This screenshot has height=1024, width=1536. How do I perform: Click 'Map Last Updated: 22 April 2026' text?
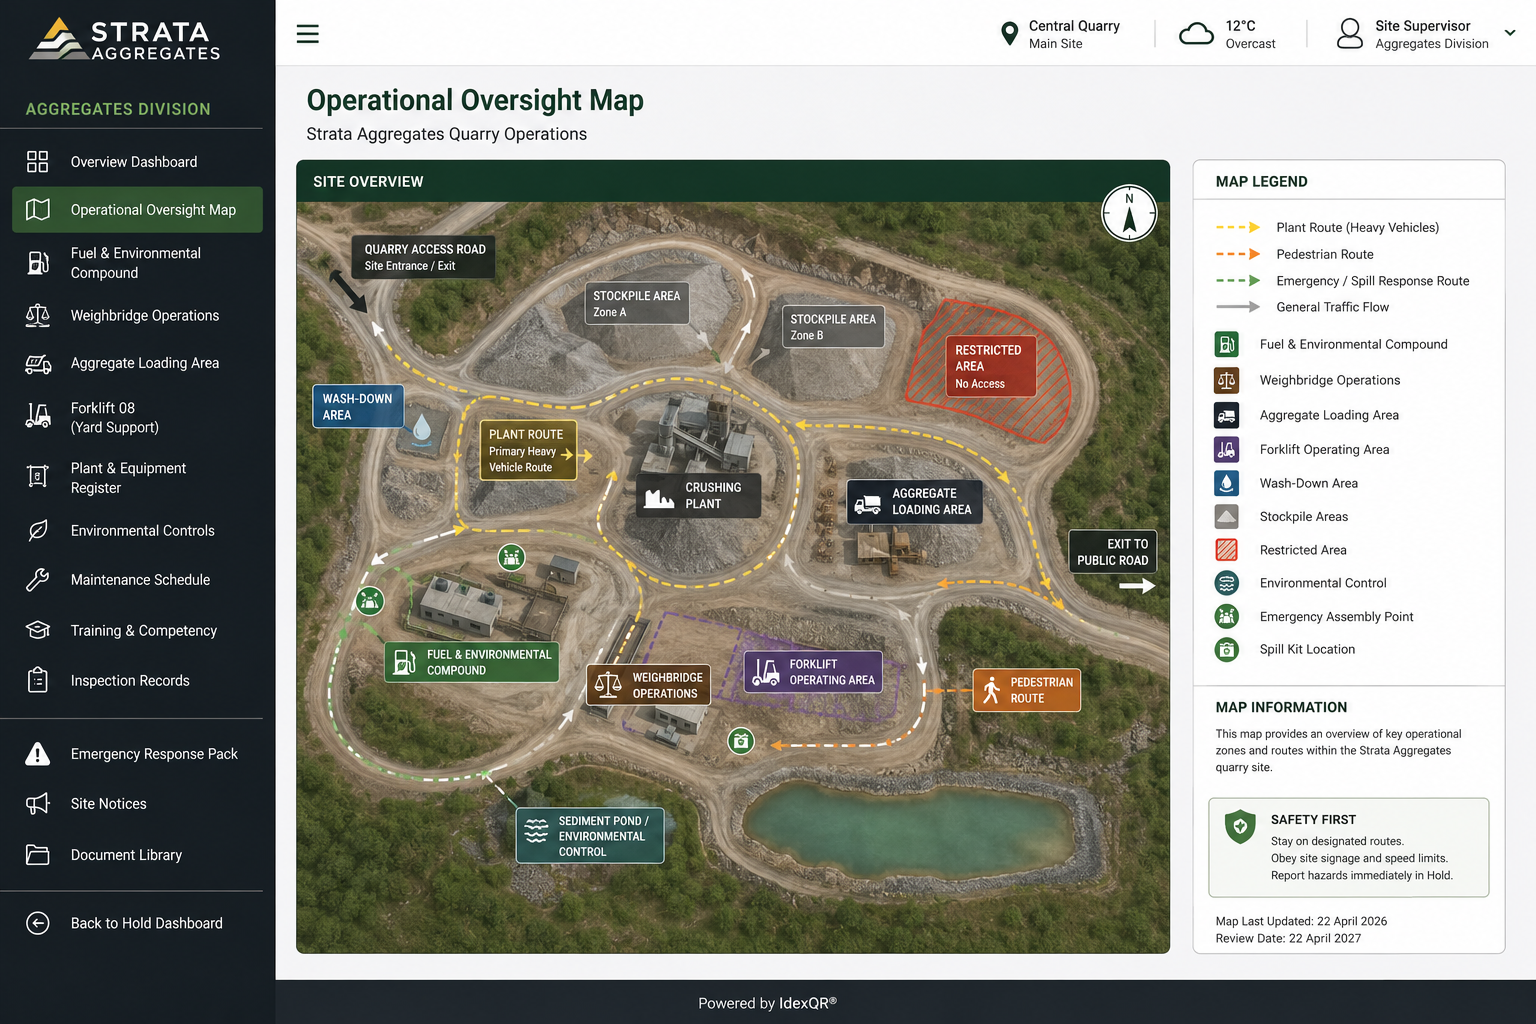point(1301,921)
